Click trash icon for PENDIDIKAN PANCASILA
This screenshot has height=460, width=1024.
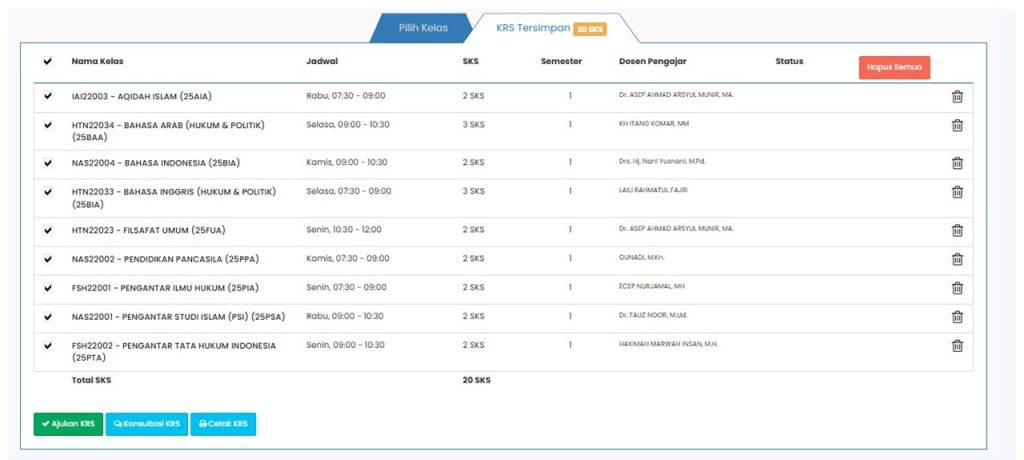click(957, 259)
